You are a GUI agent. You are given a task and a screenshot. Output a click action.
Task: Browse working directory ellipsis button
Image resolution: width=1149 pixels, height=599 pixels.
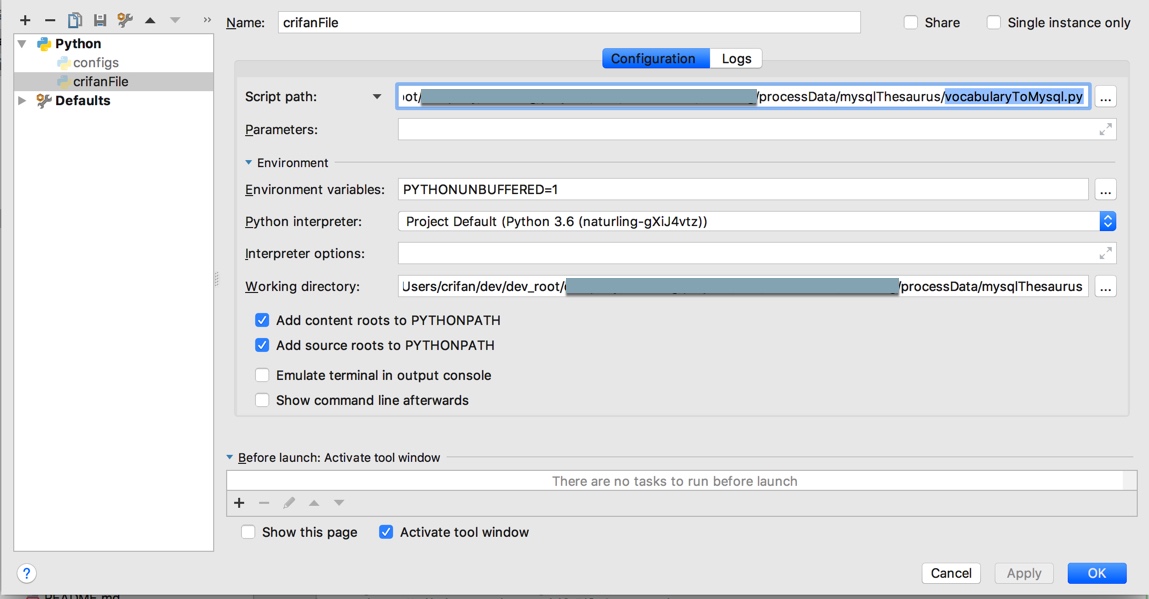coord(1106,287)
